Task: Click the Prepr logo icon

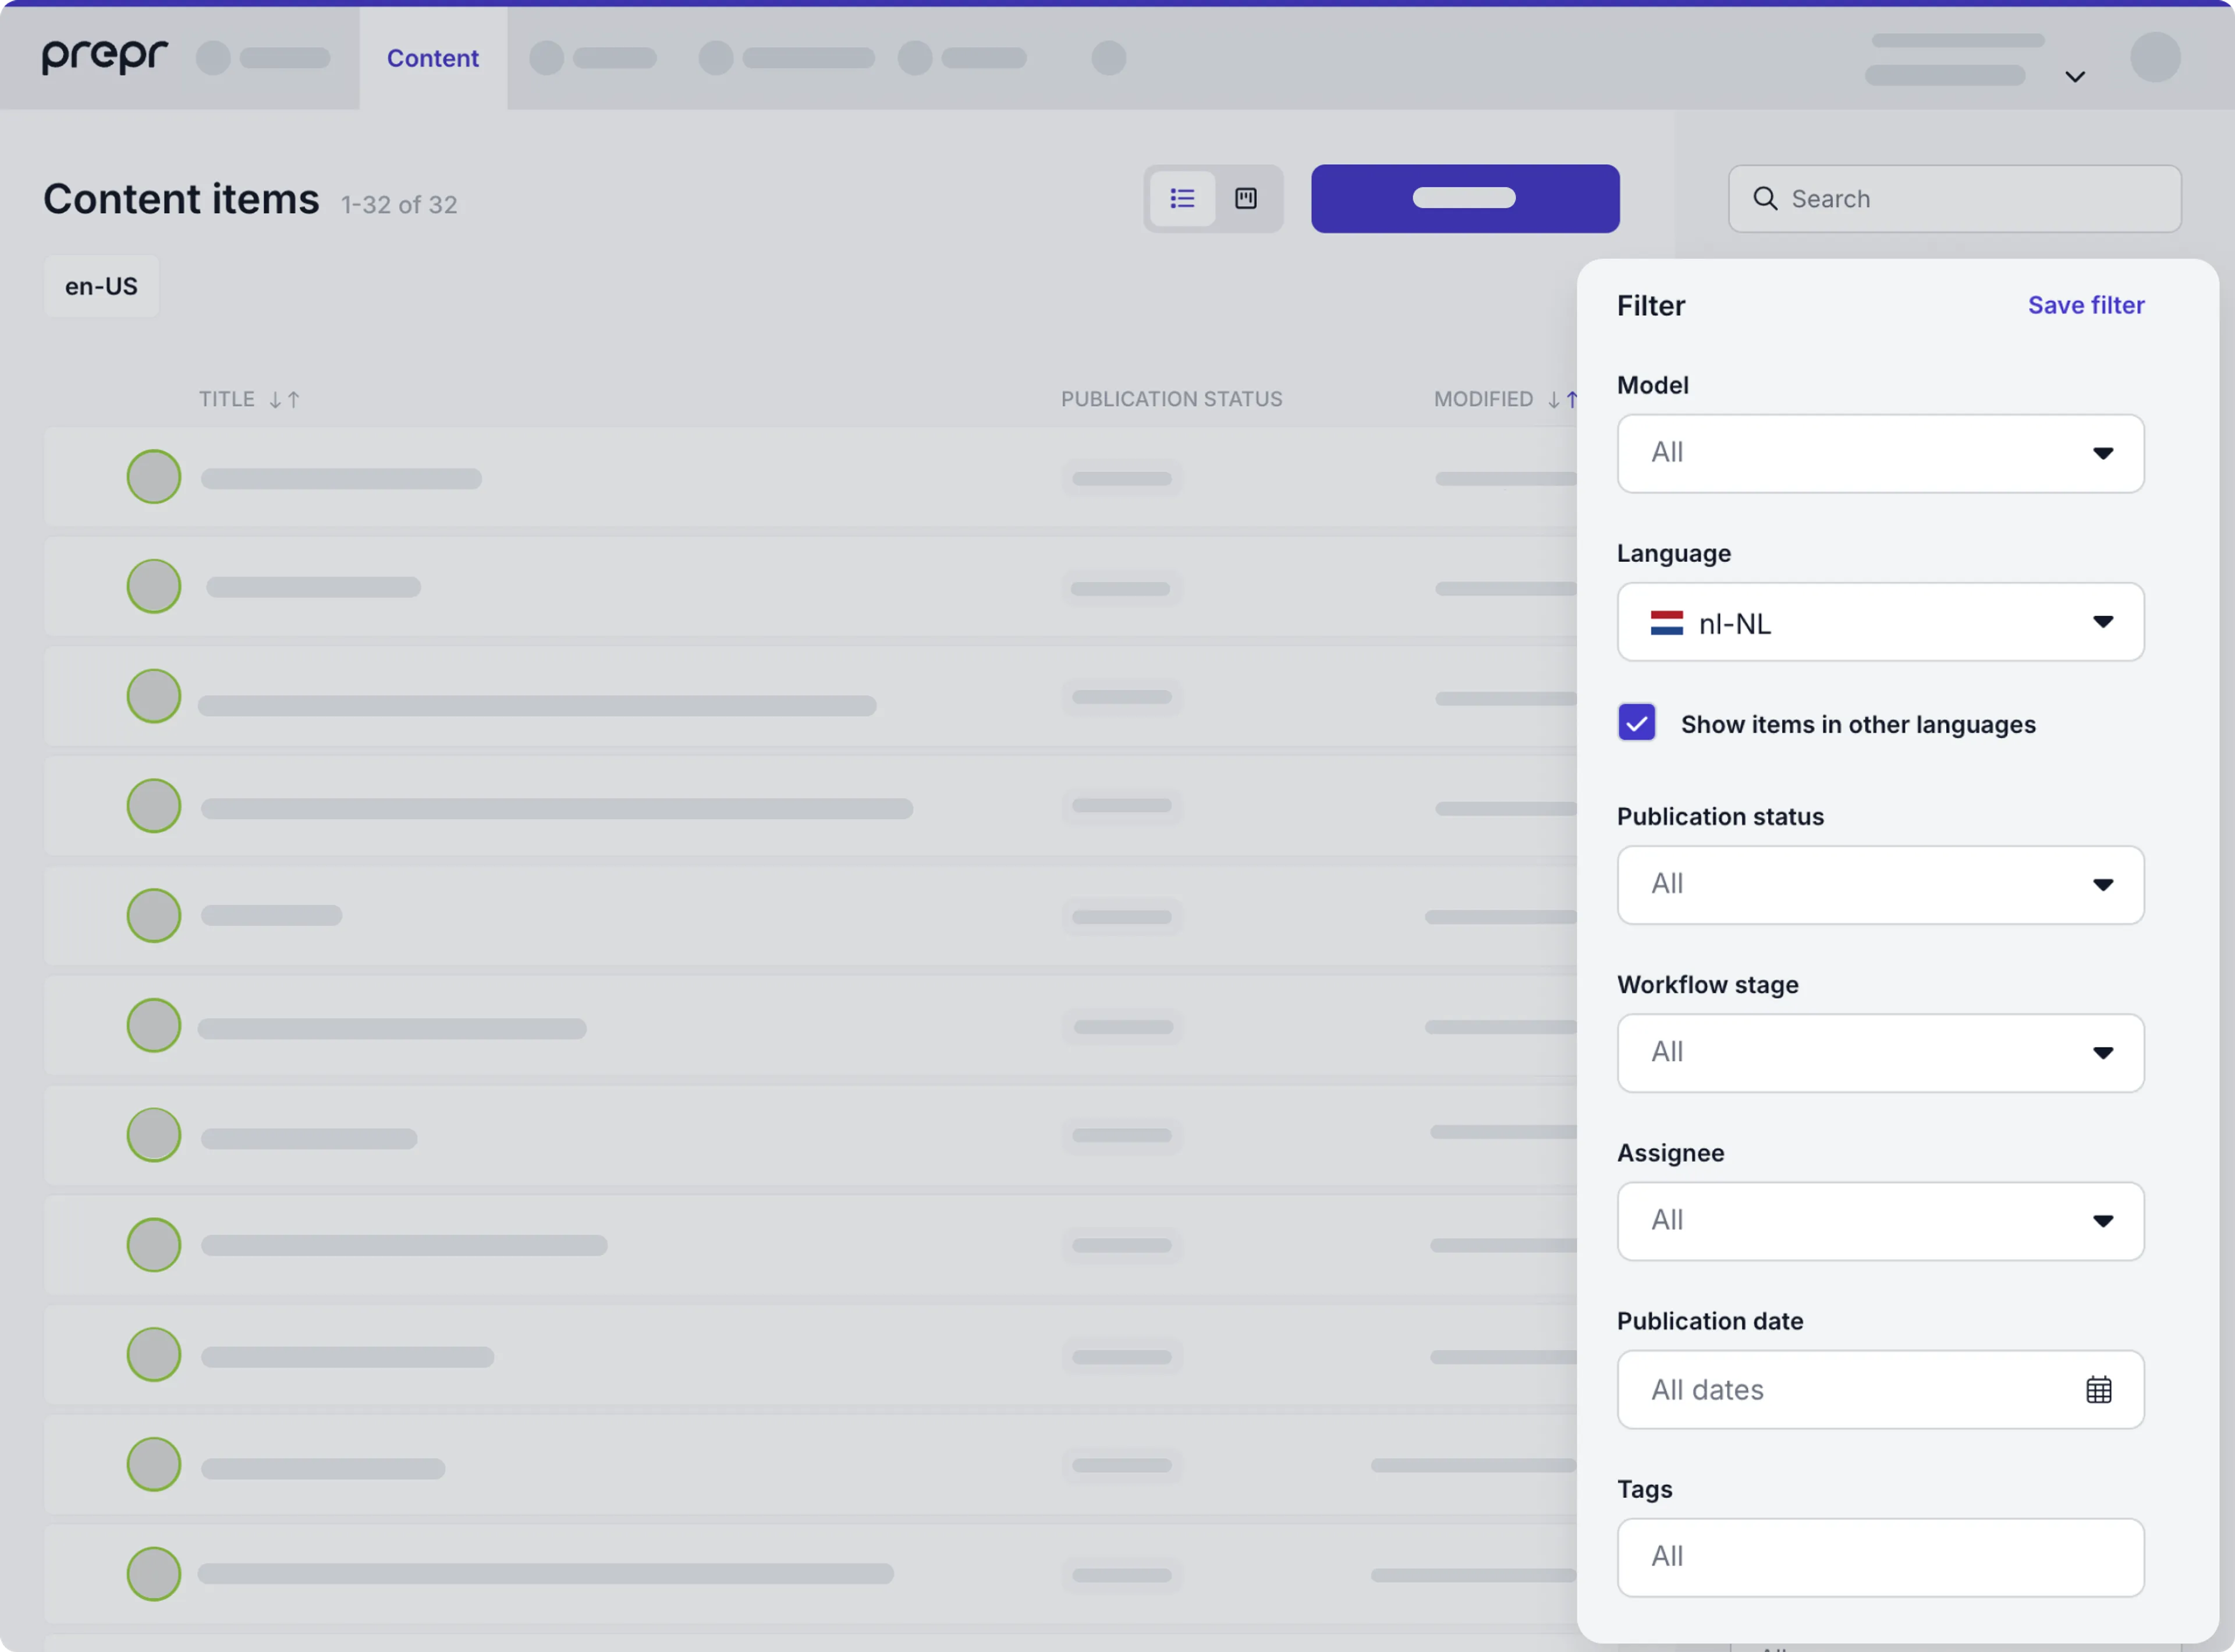Action: (x=104, y=57)
